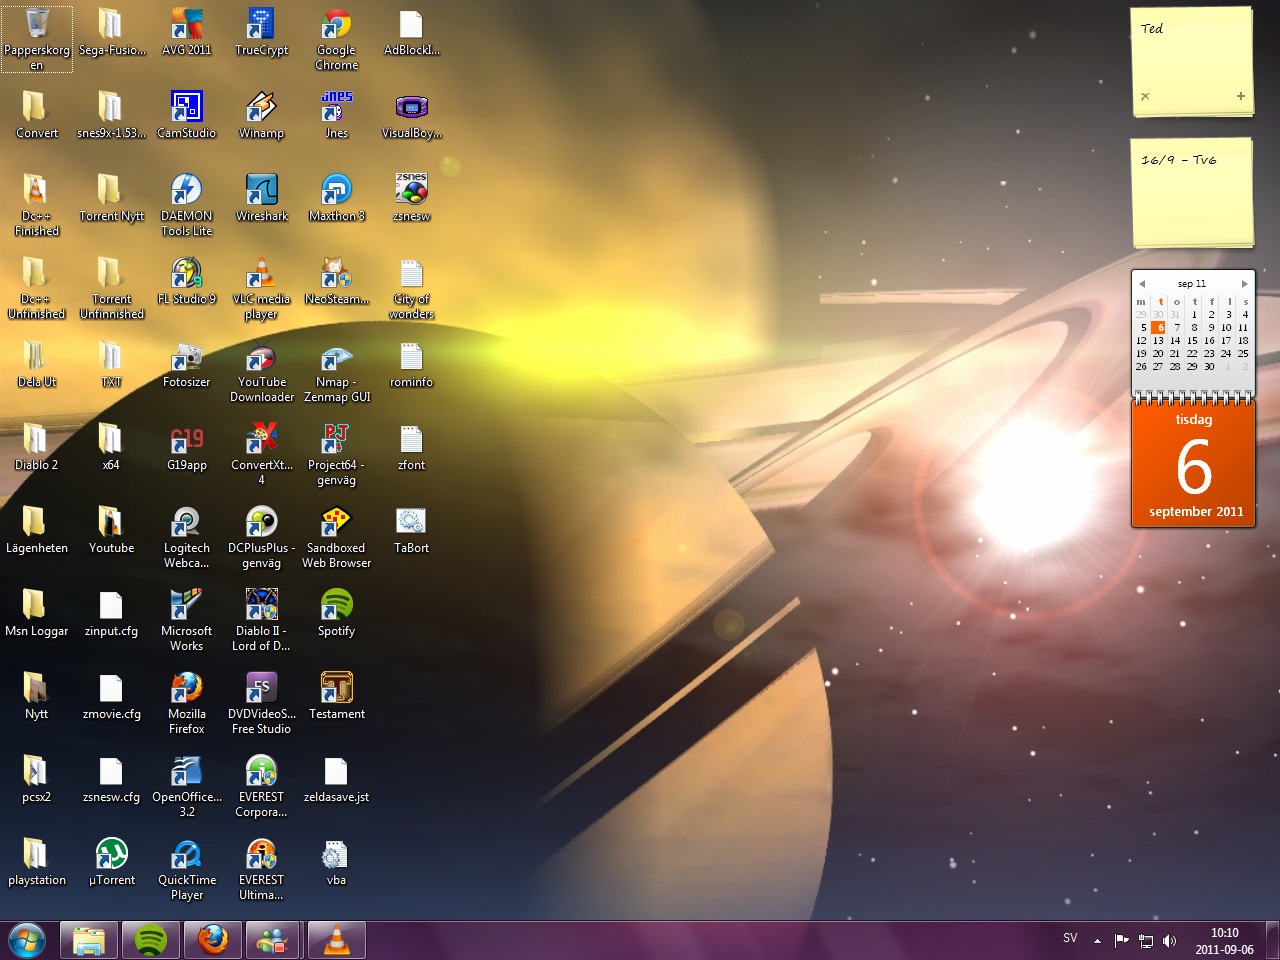Go to next month in calendar gadget
Image resolution: width=1280 pixels, height=960 pixels.
point(1244,284)
